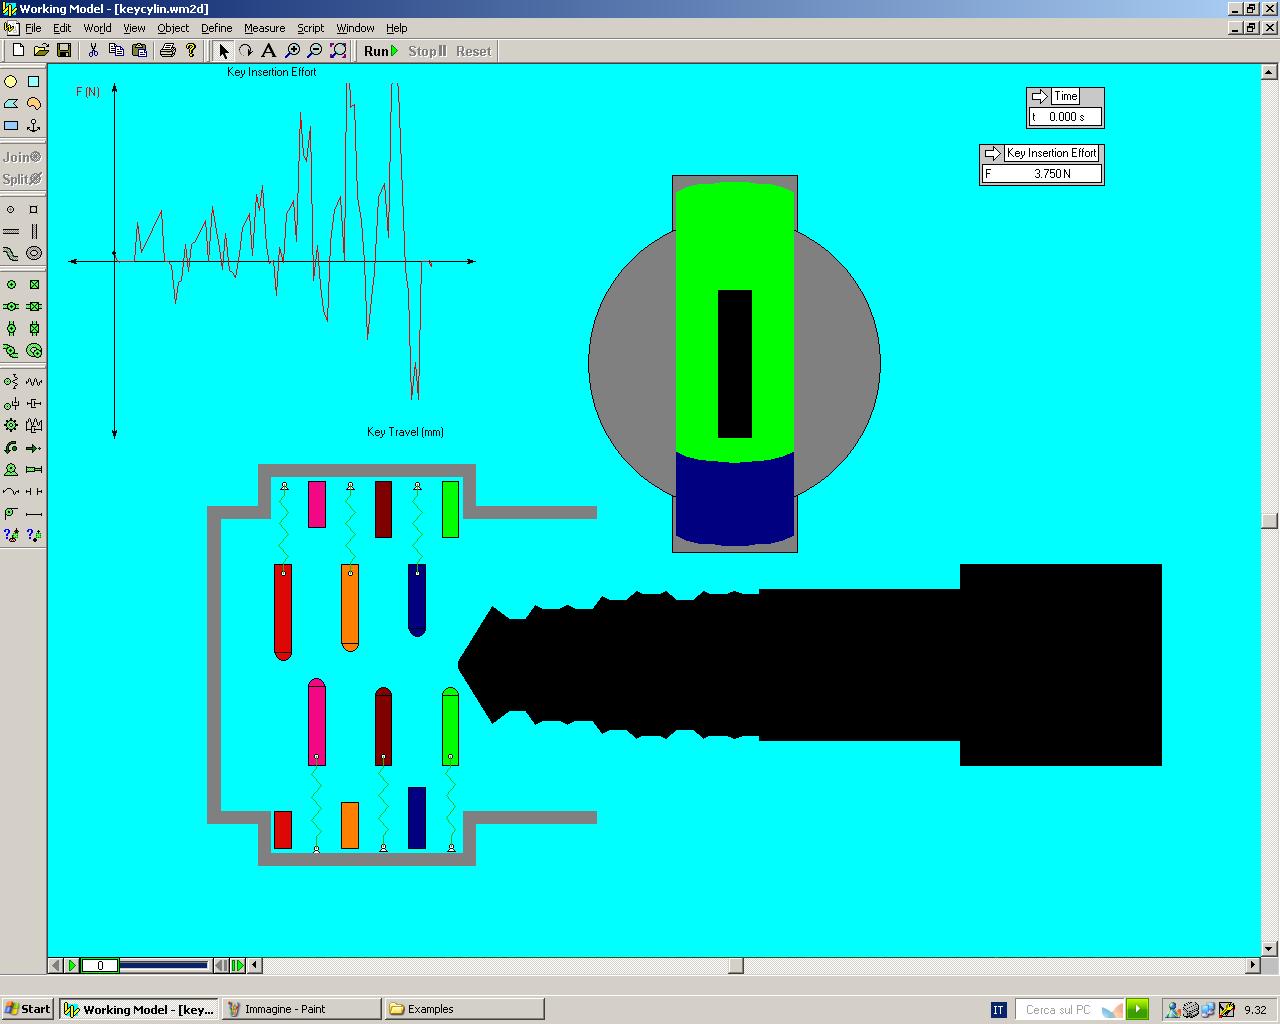Screen dimensions: 1280x1024
Task: Open help with the yellow question mark icon
Action: click(190, 50)
